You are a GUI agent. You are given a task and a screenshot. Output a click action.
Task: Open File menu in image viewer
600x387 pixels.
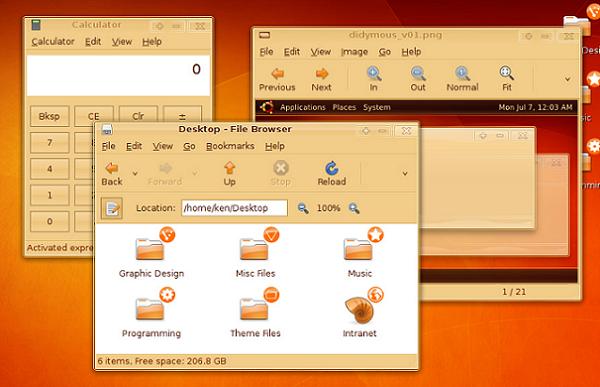click(266, 52)
